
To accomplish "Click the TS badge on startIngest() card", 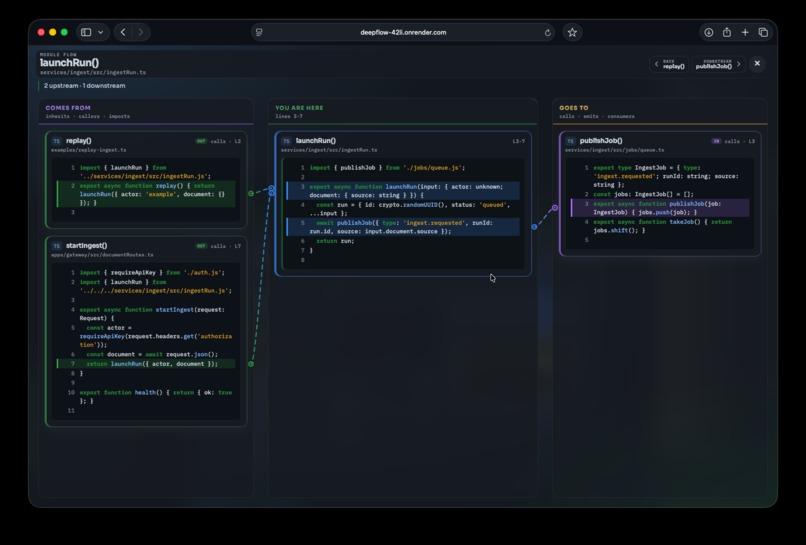I will 57,246.
